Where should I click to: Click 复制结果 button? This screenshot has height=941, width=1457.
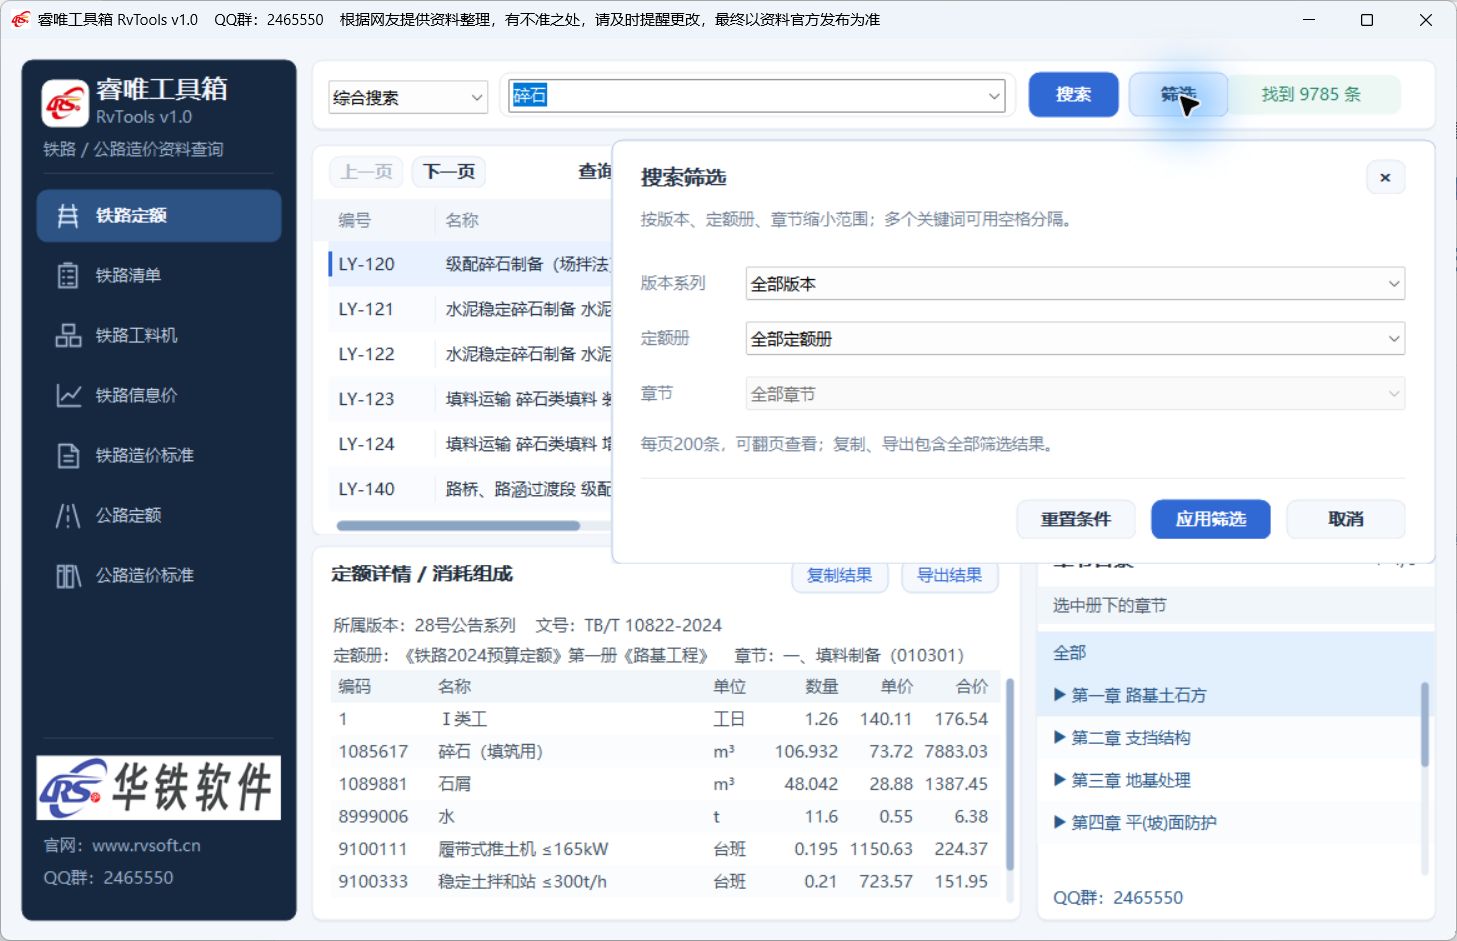pos(840,575)
